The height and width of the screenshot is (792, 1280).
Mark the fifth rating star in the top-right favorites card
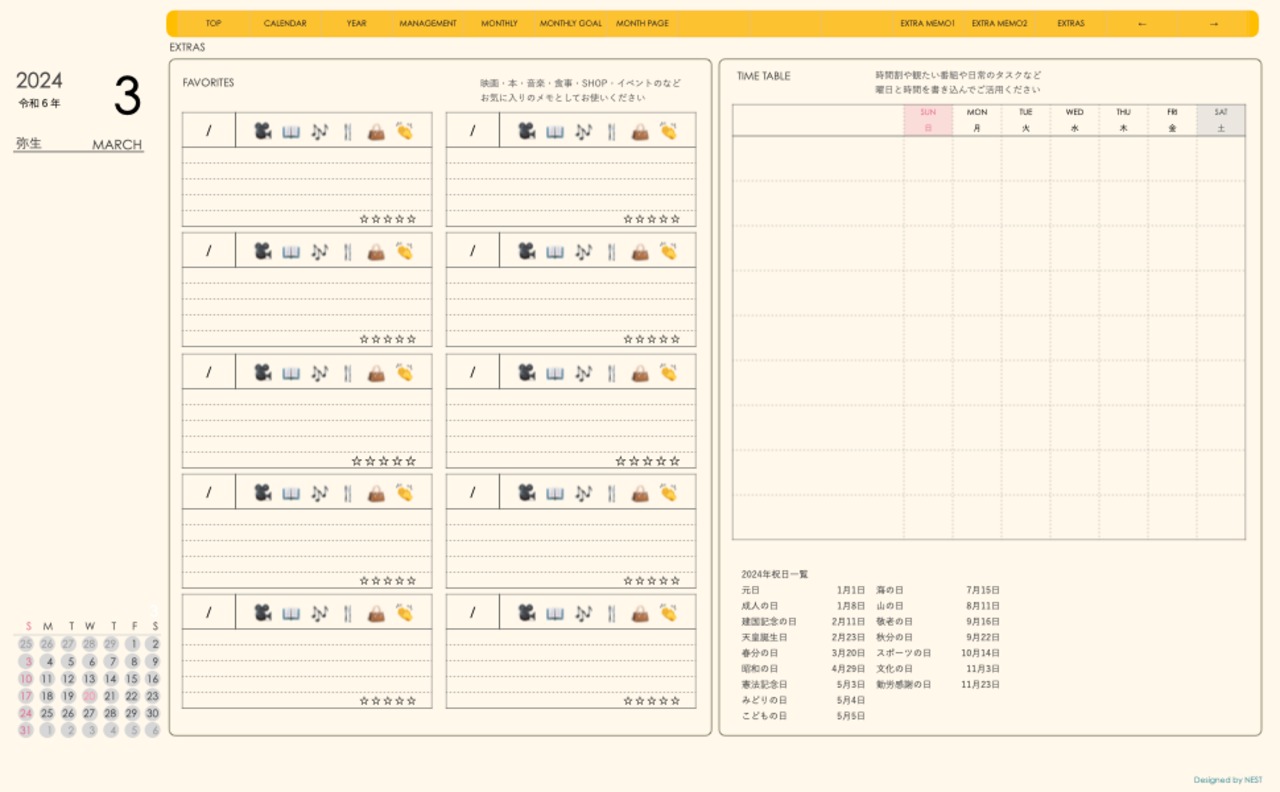coord(676,219)
